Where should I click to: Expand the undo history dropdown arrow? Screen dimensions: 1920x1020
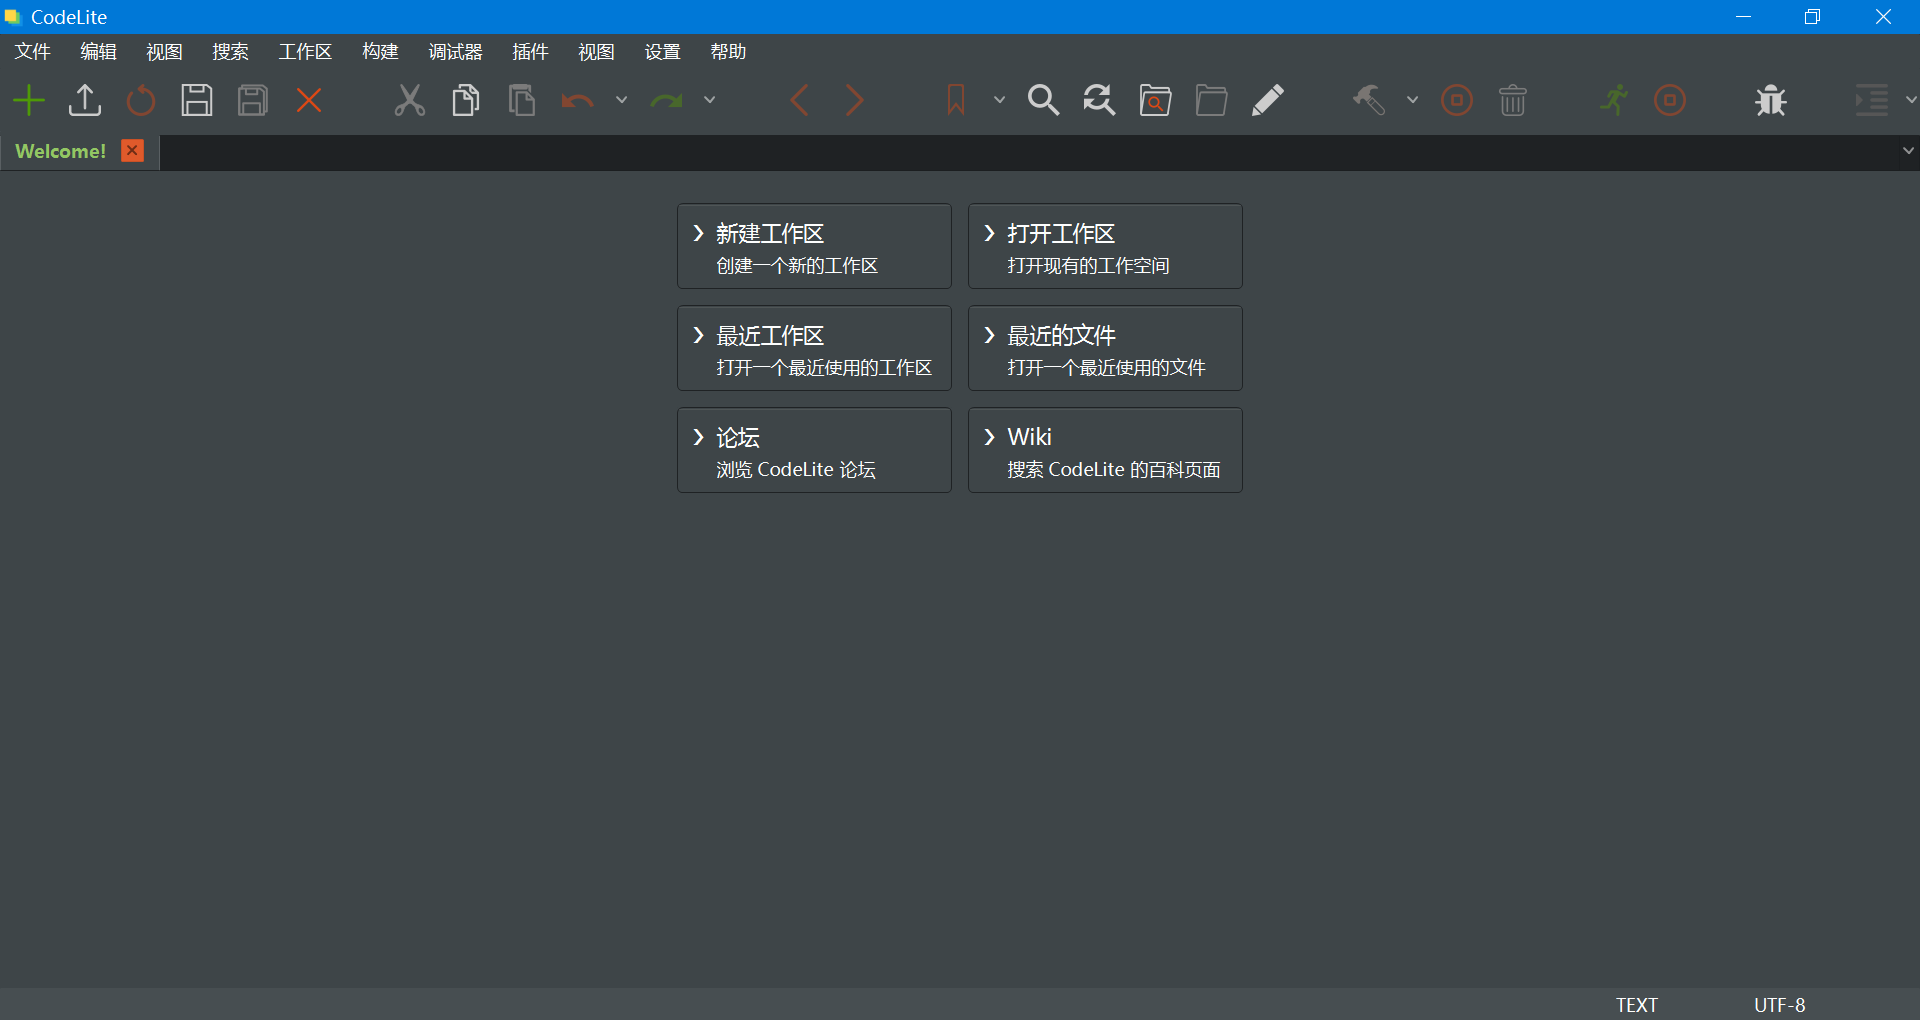[x=621, y=100]
